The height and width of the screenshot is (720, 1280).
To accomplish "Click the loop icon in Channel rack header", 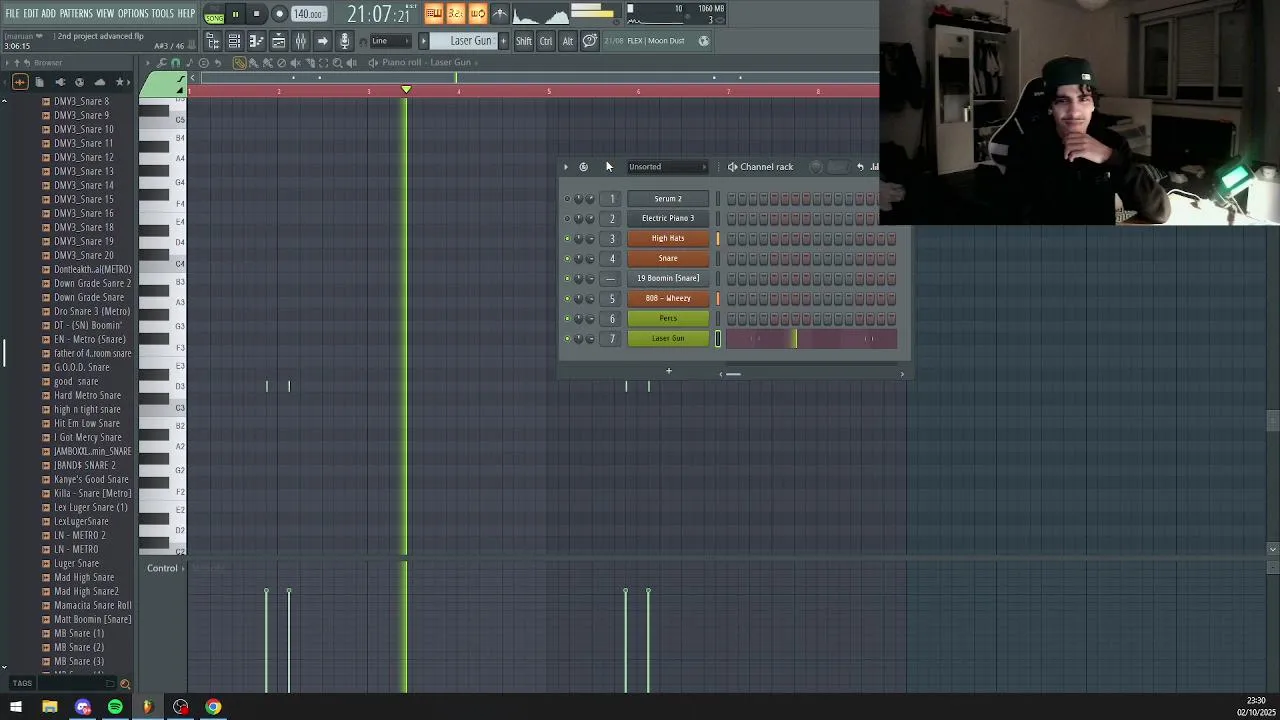I will (584, 167).
